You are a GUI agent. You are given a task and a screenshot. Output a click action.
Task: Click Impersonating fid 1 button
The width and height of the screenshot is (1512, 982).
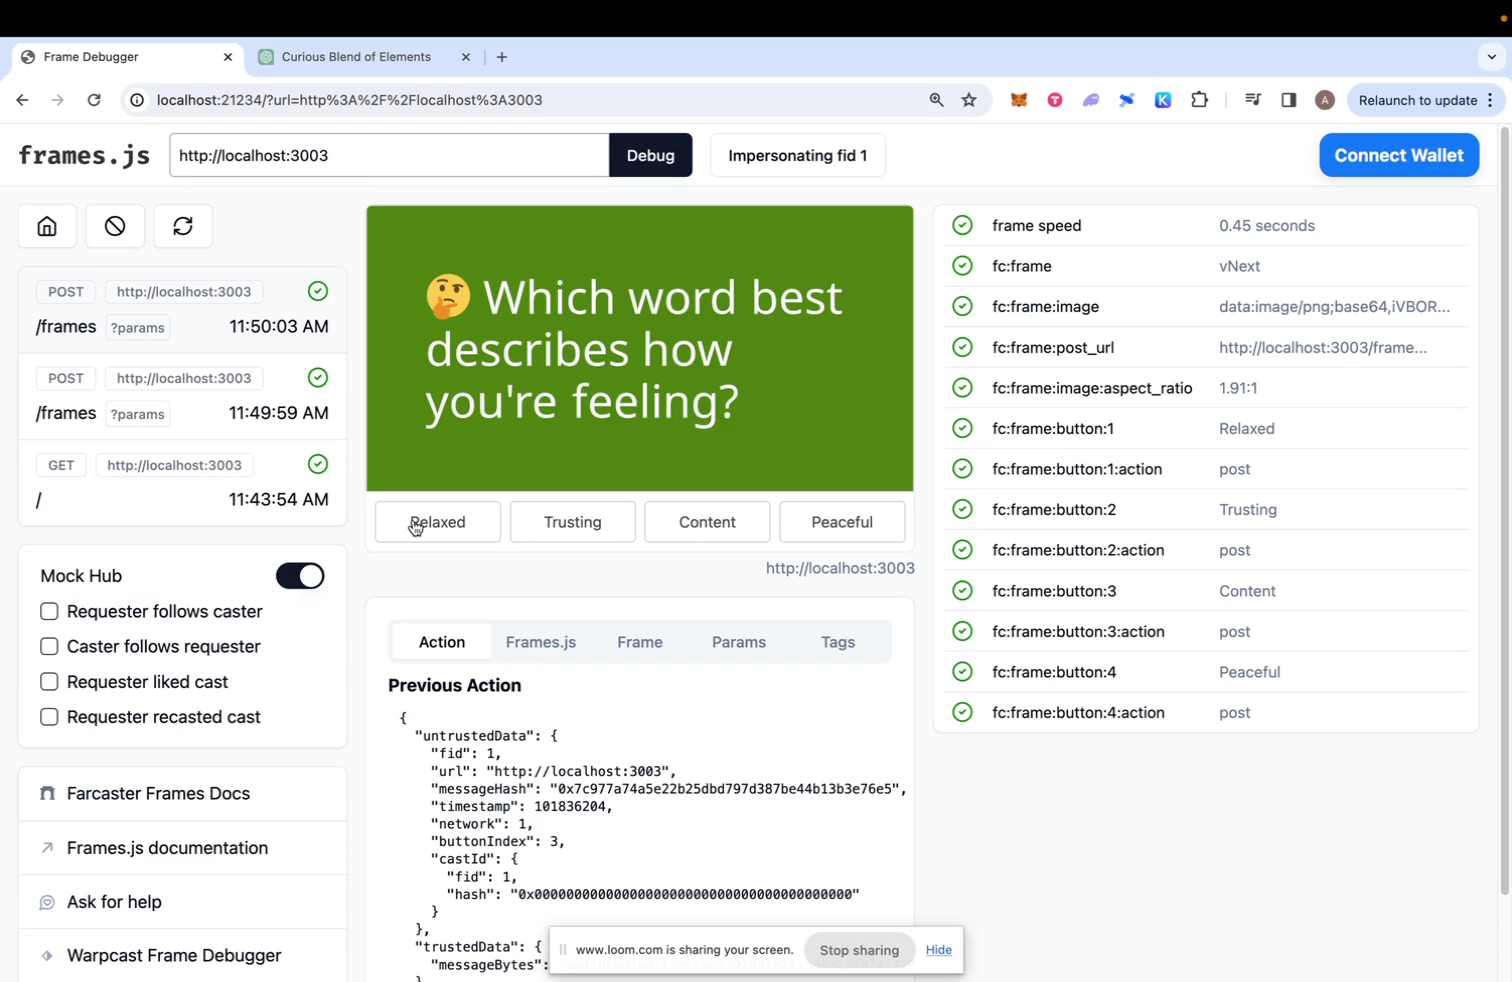[798, 155]
